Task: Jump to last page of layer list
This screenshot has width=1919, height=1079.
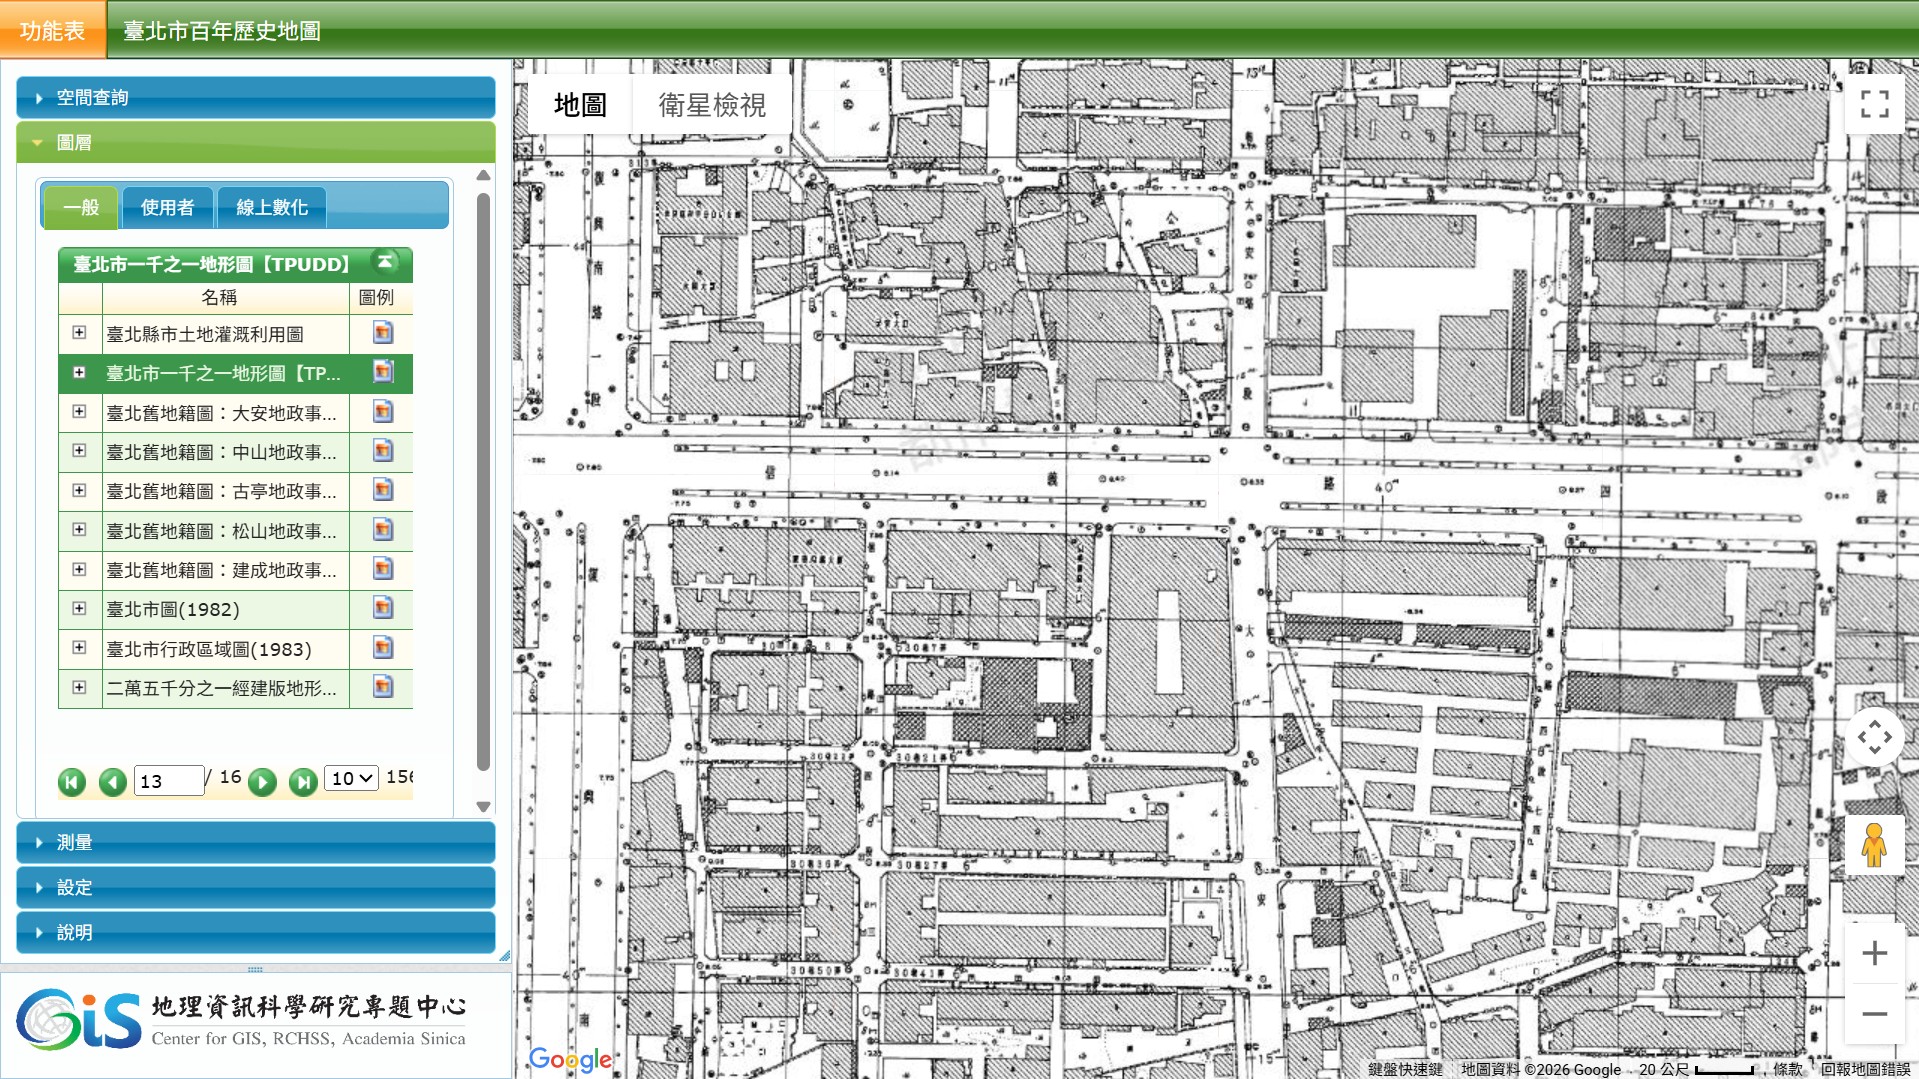Action: pos(303,781)
